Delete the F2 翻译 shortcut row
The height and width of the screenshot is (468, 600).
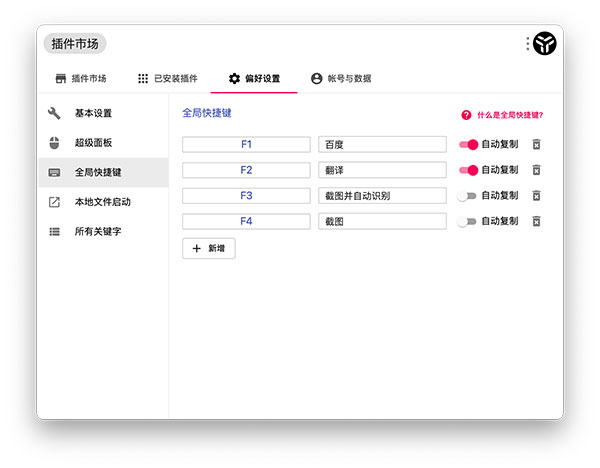coord(536,170)
